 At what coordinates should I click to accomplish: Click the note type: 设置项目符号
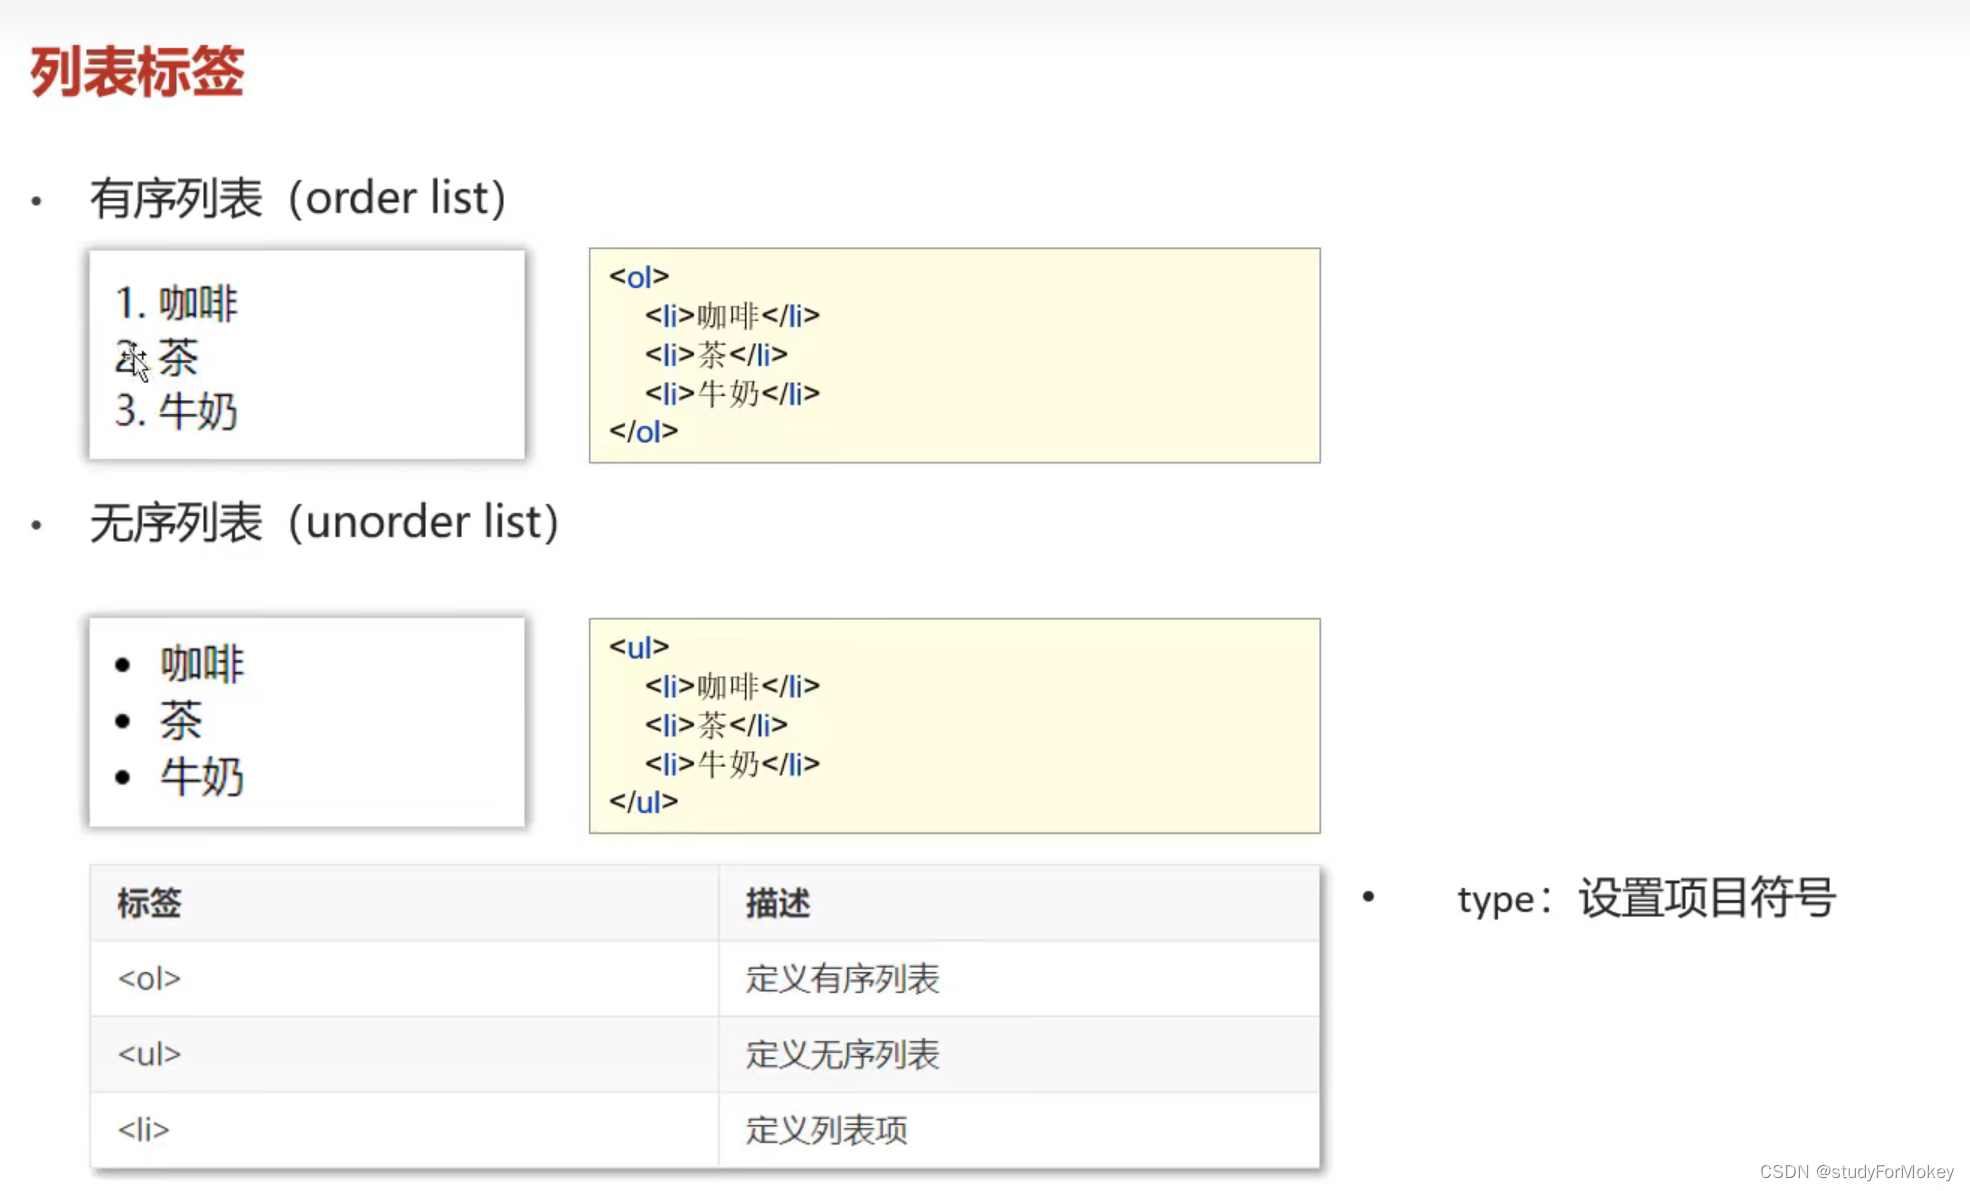point(1646,898)
